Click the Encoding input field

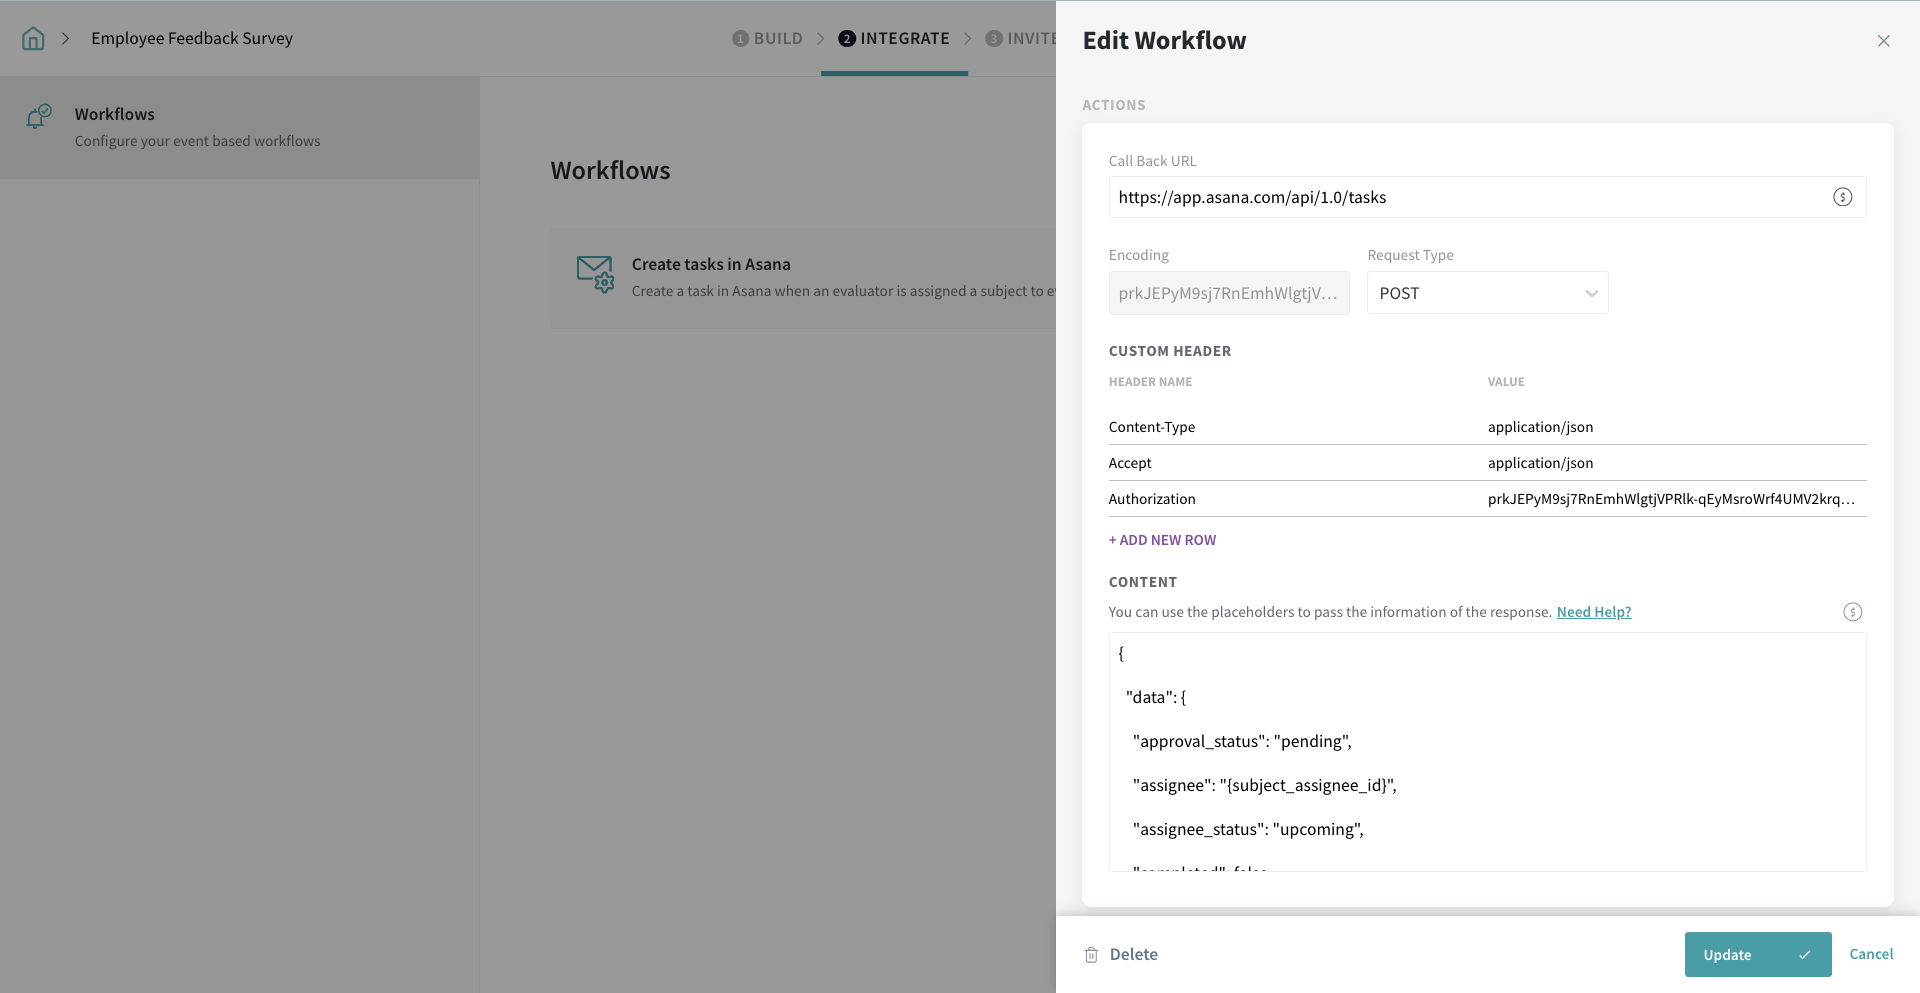(x=1228, y=293)
